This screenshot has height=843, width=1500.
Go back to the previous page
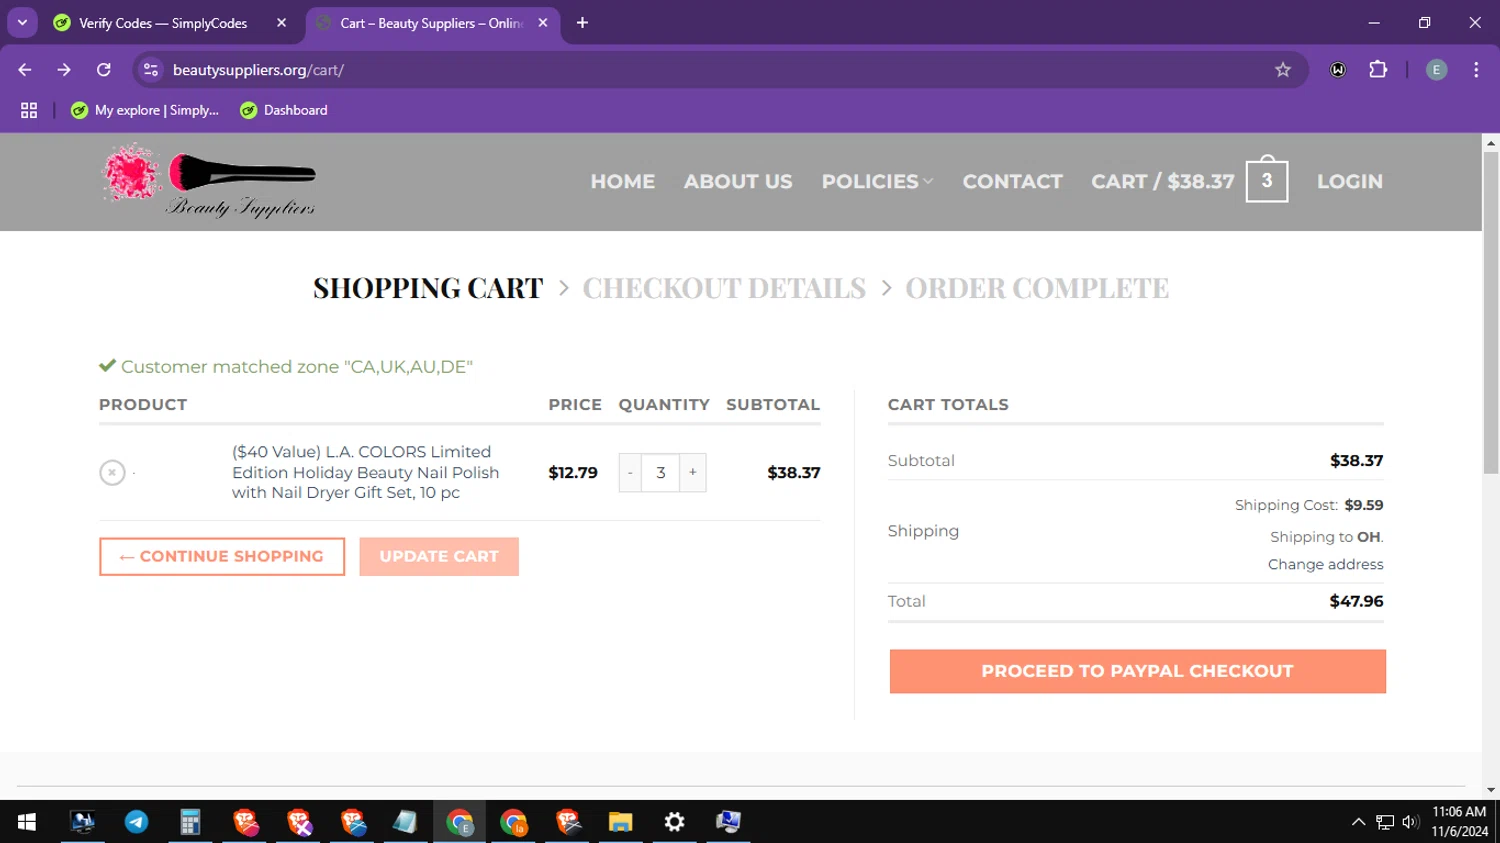(x=25, y=70)
